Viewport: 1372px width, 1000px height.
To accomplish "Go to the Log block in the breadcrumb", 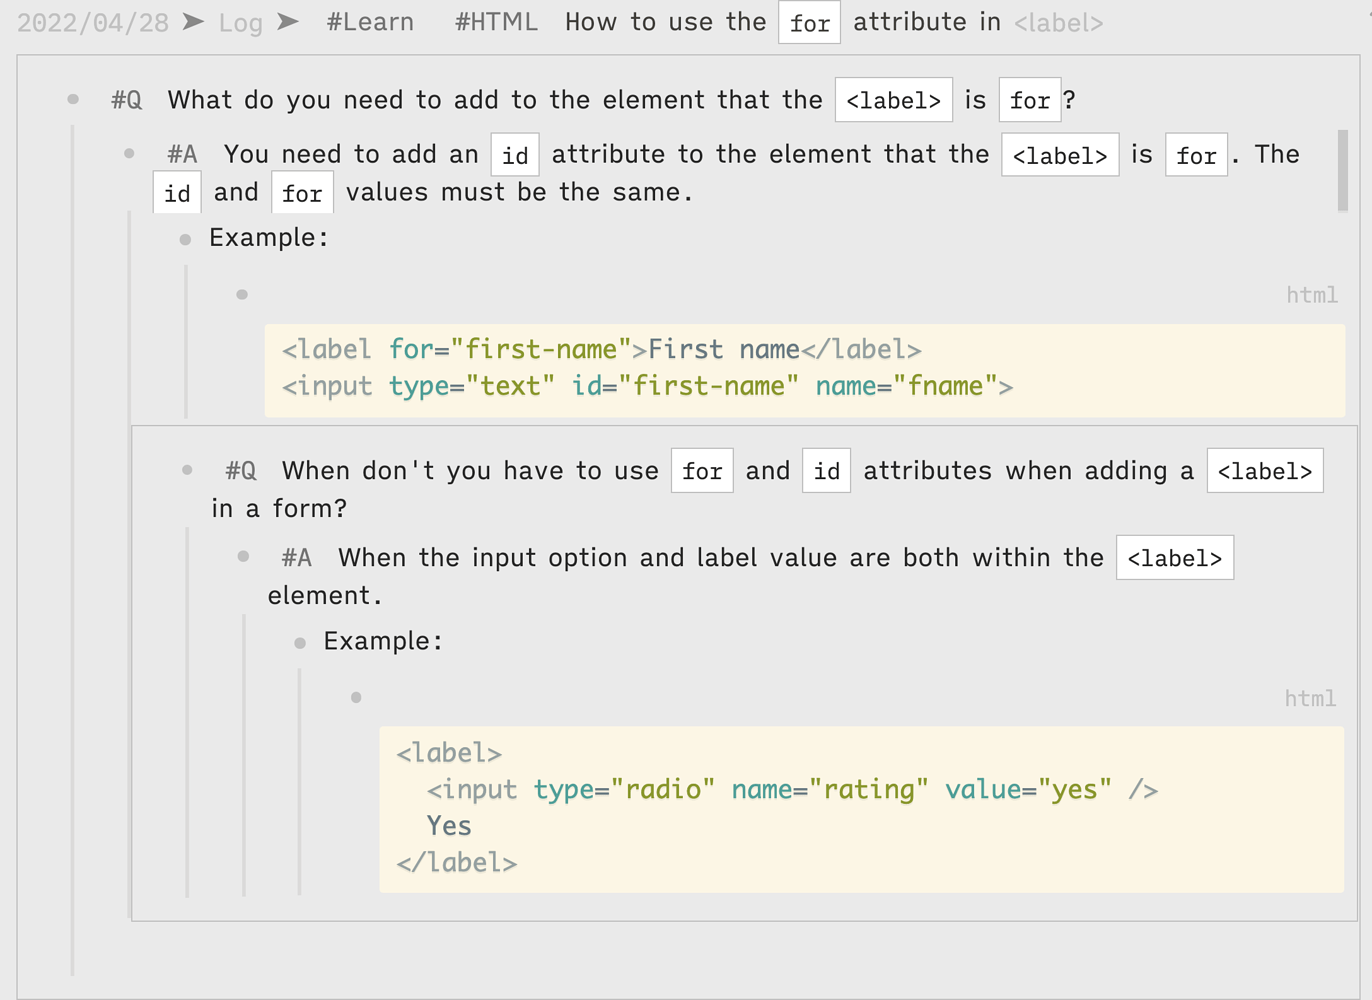I will [240, 23].
